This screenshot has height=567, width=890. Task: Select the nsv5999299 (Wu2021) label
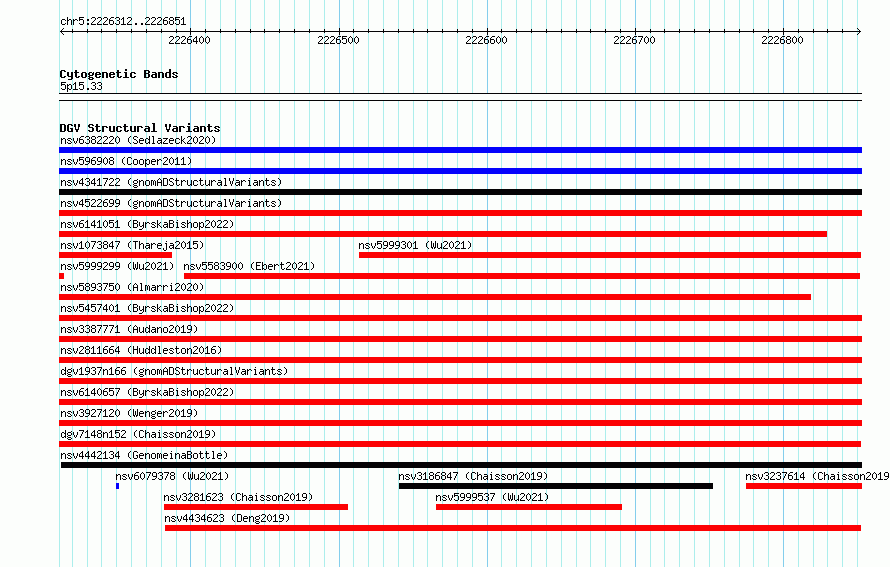click(117, 266)
